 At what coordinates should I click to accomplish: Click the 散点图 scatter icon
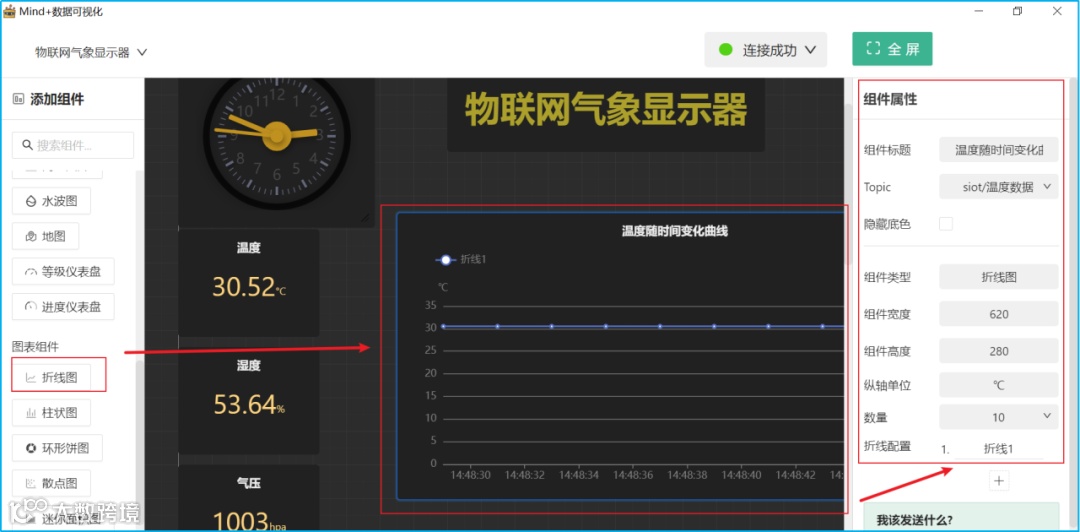coord(30,484)
